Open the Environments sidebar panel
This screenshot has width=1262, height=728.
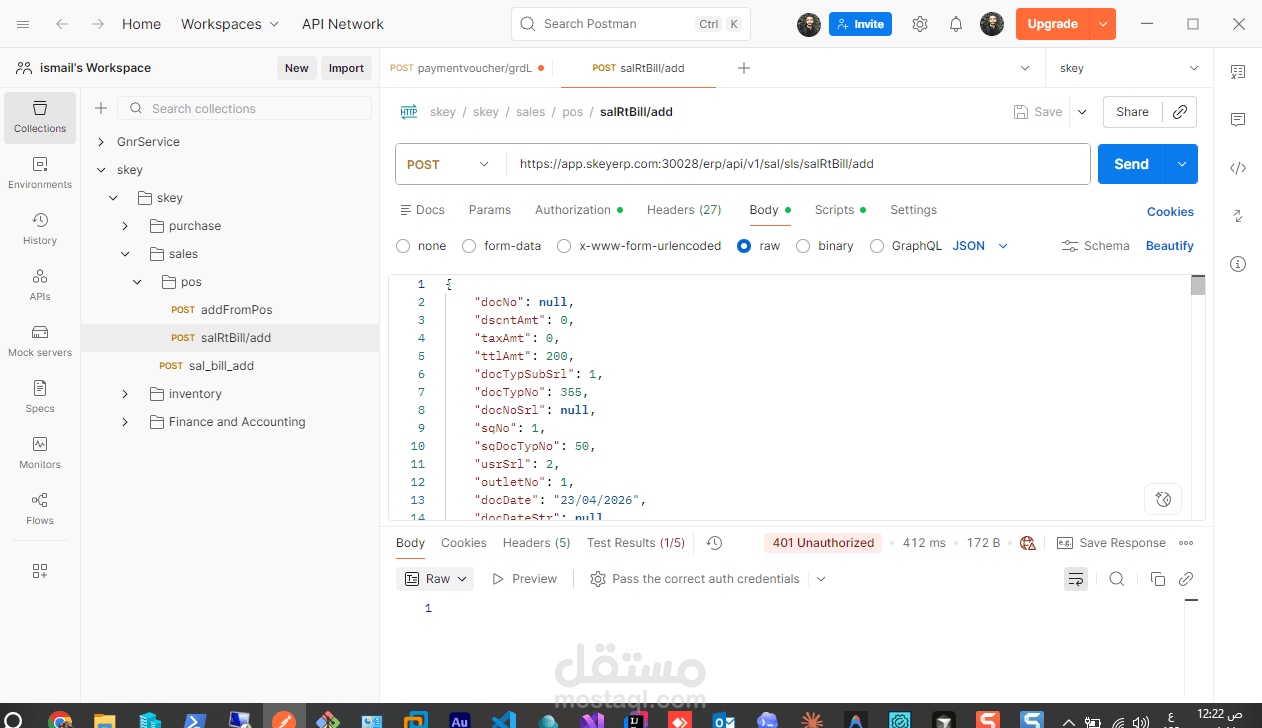pos(40,173)
